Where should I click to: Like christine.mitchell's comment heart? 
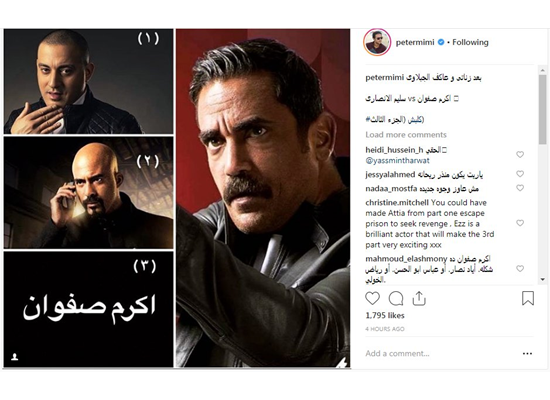point(520,223)
